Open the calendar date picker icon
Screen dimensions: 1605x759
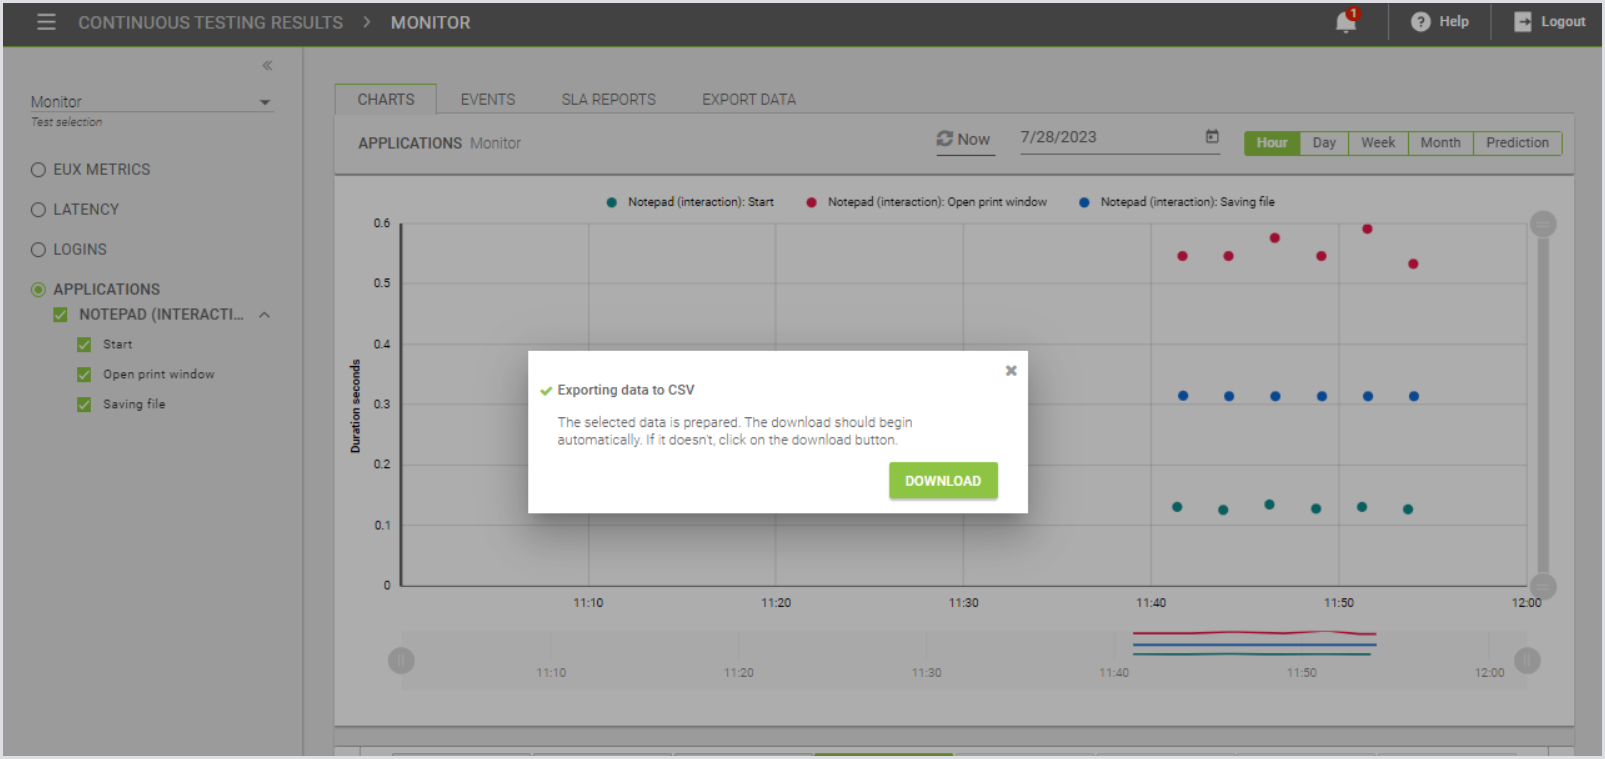(x=1212, y=137)
